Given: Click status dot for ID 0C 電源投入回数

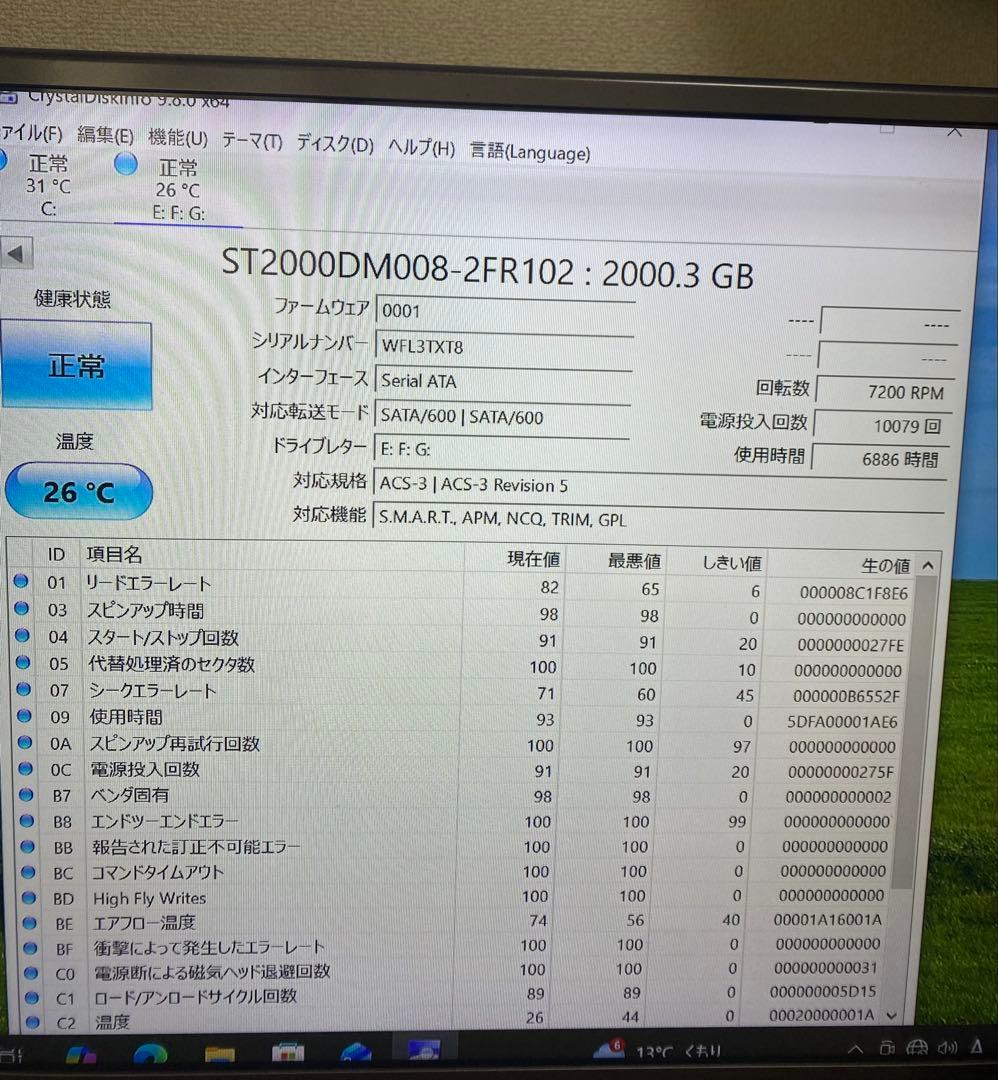Looking at the screenshot, I should 25,768.
